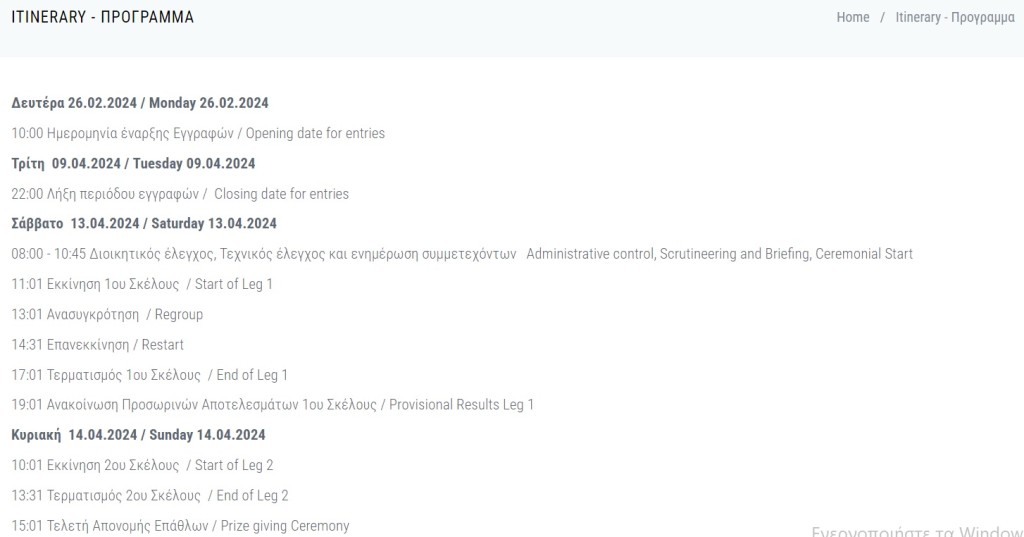Image resolution: width=1024 pixels, height=537 pixels.
Task: Click the Windows activation watermark text
Action: point(917,531)
